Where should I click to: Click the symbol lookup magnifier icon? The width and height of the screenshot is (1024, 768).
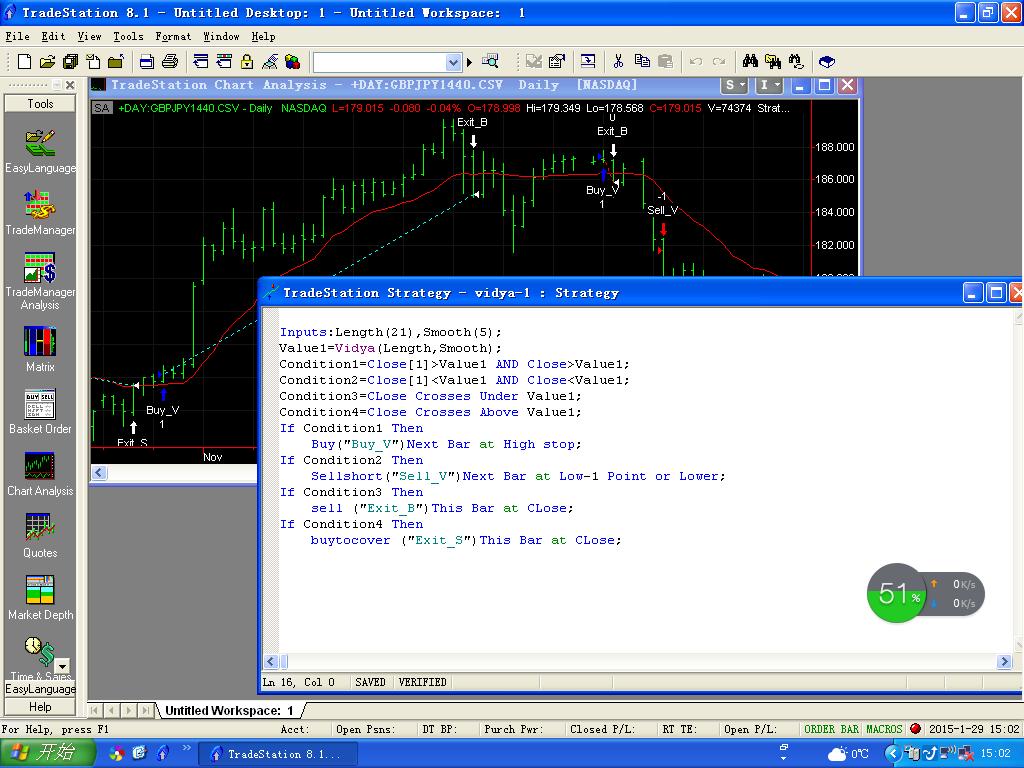coord(490,61)
